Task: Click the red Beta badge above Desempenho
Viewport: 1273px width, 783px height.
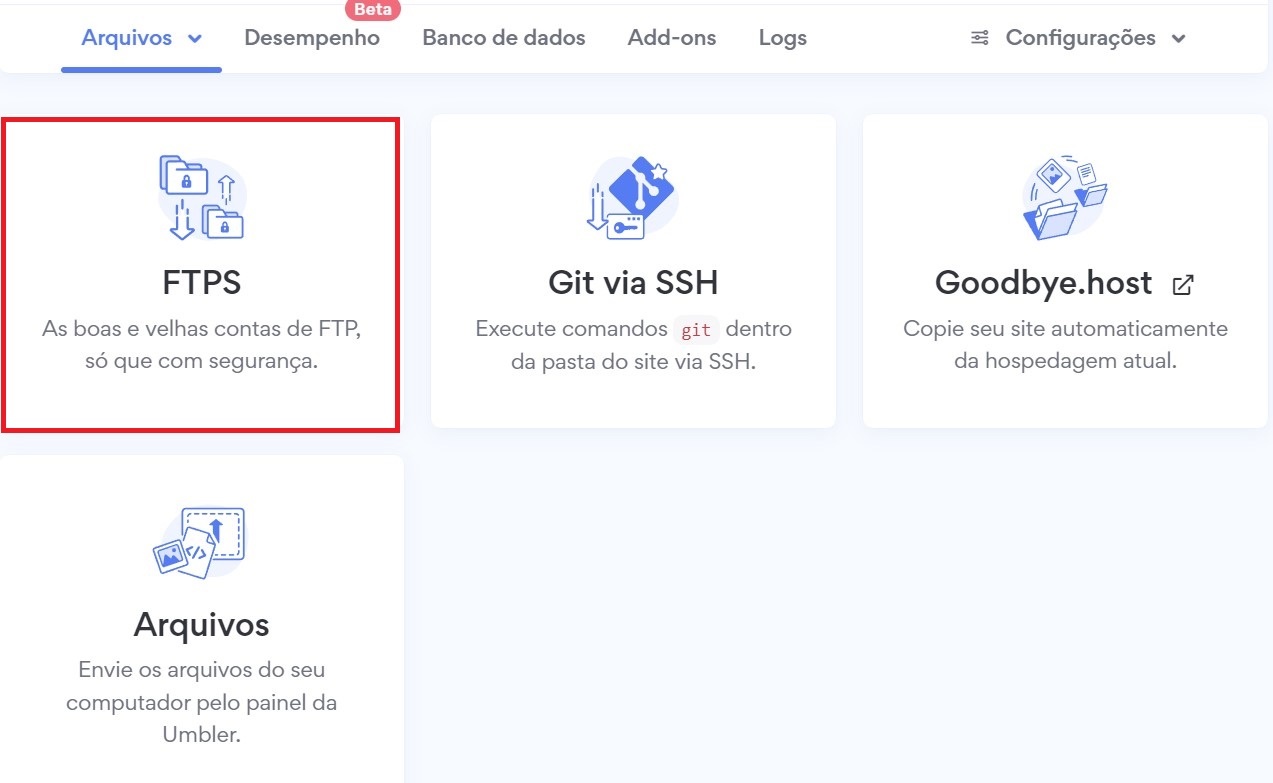Action: [x=372, y=10]
